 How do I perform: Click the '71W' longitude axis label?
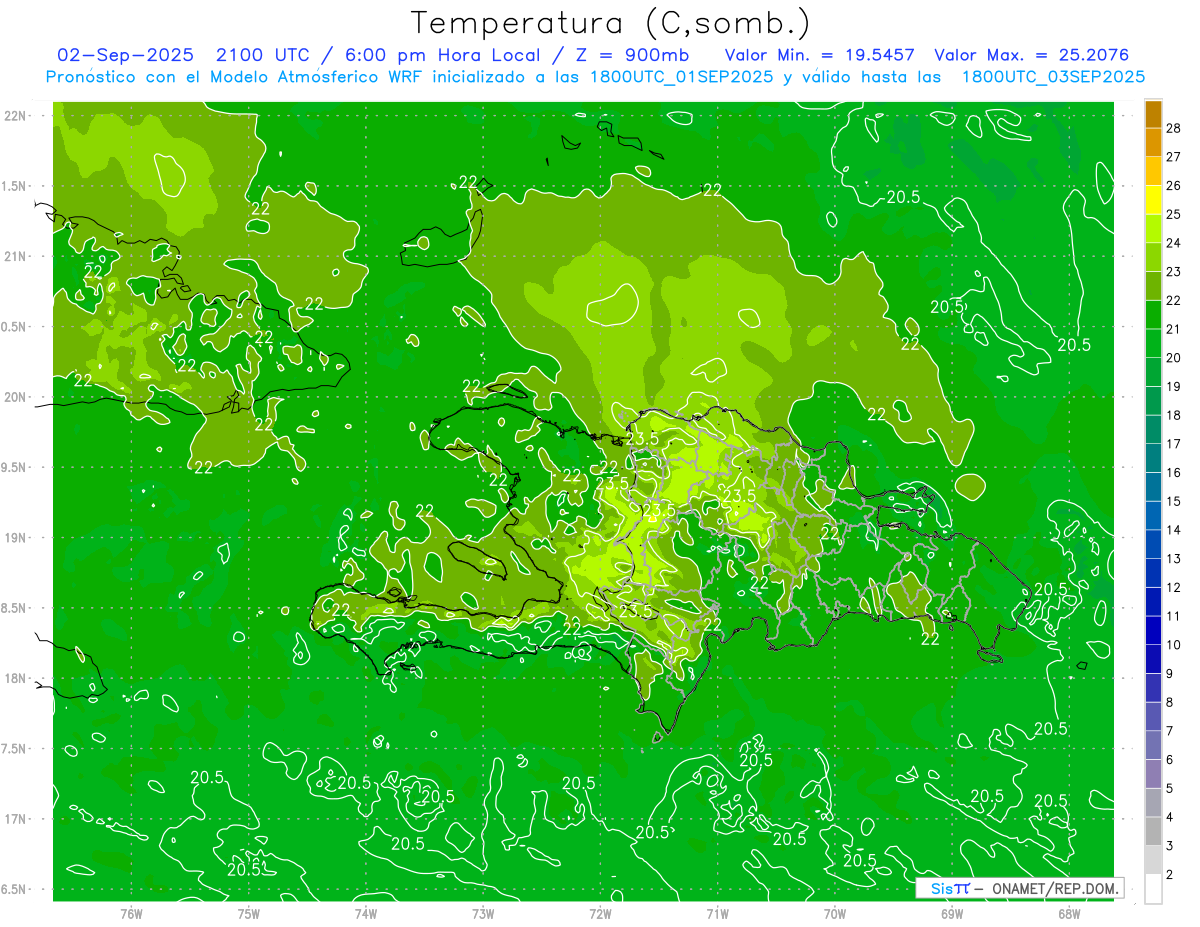[x=717, y=913]
